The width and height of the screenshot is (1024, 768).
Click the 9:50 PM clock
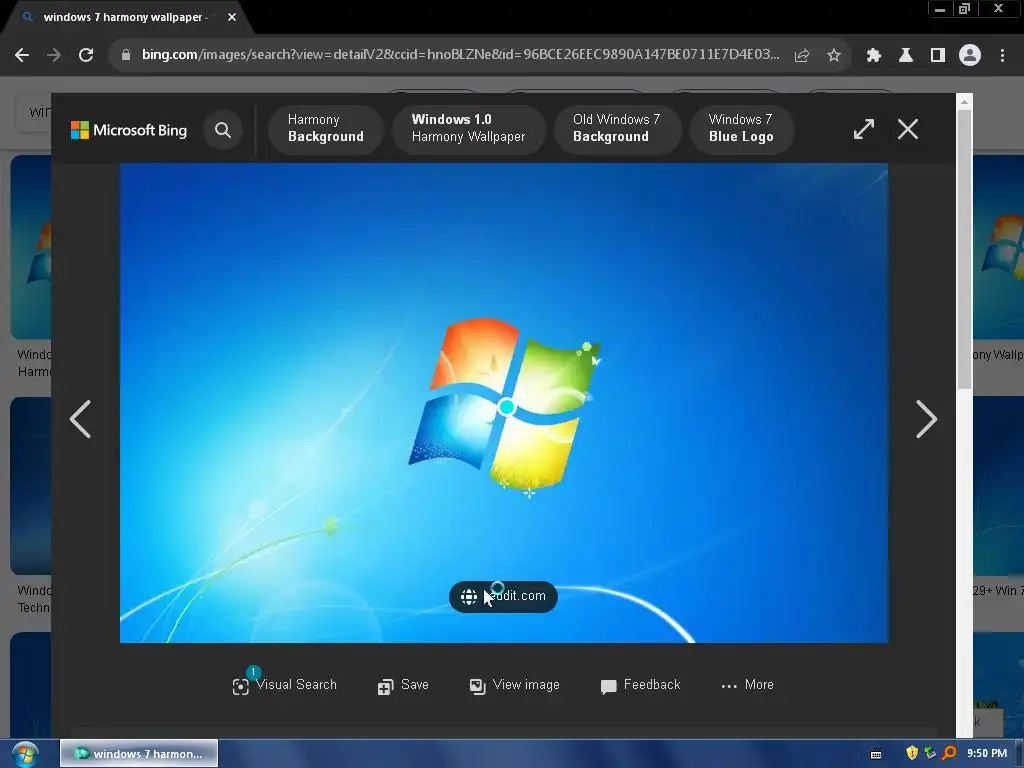coord(987,754)
